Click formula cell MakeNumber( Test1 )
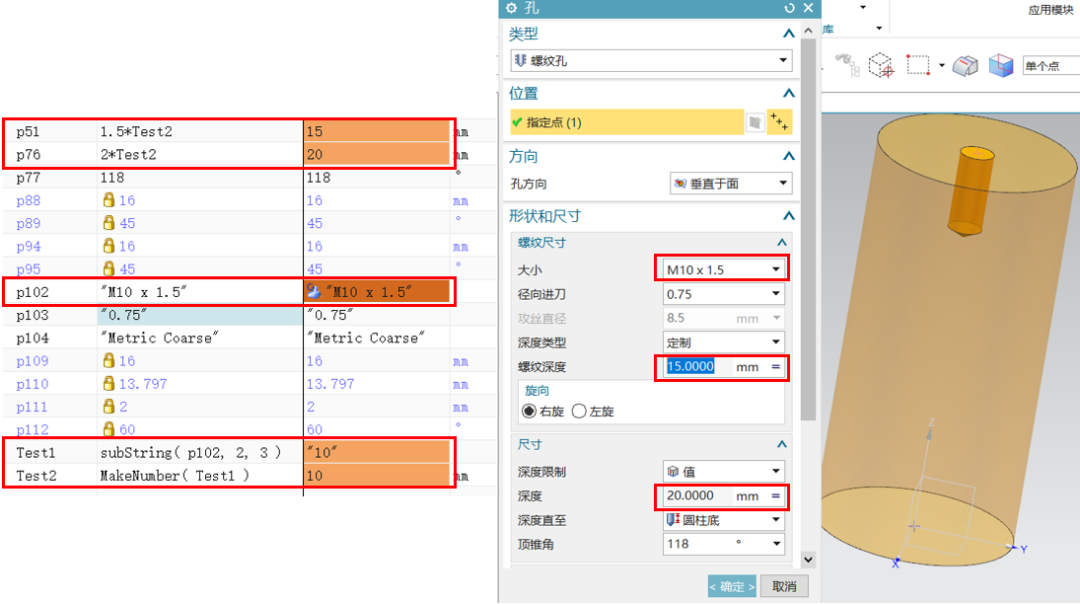The height and width of the screenshot is (604, 1080). point(200,475)
